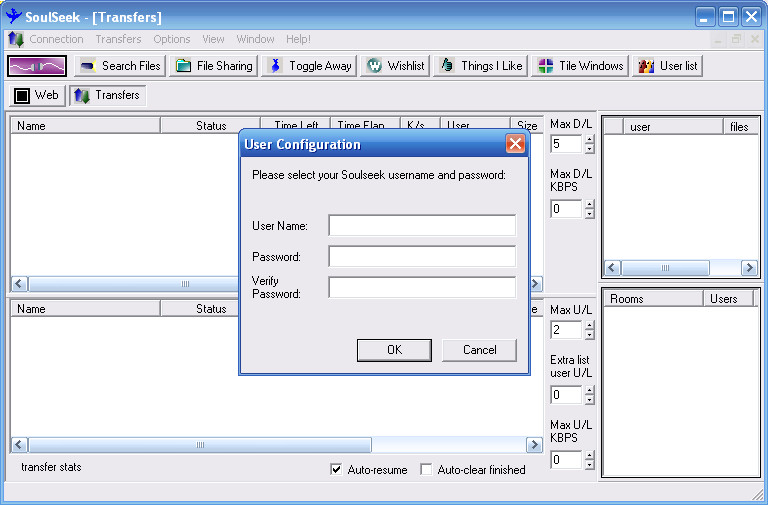Open Things I Like
The height and width of the screenshot is (505, 768).
pos(480,66)
